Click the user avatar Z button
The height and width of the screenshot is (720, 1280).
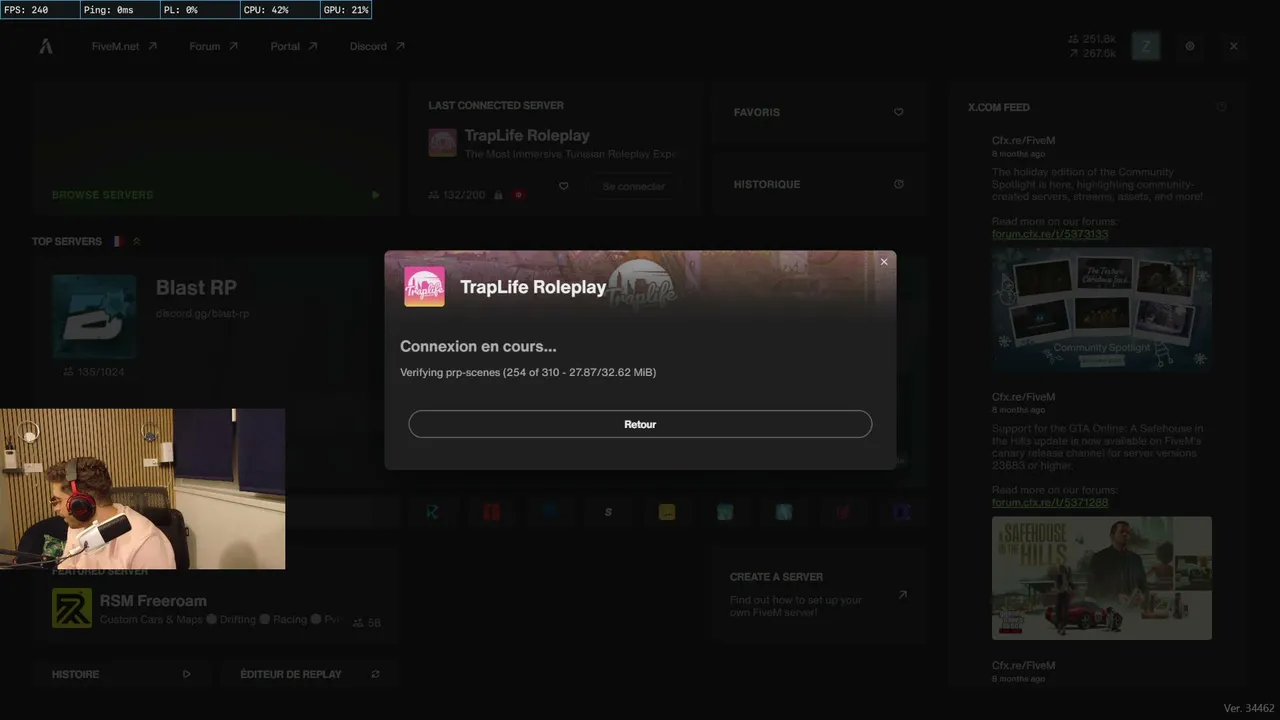(x=1146, y=46)
